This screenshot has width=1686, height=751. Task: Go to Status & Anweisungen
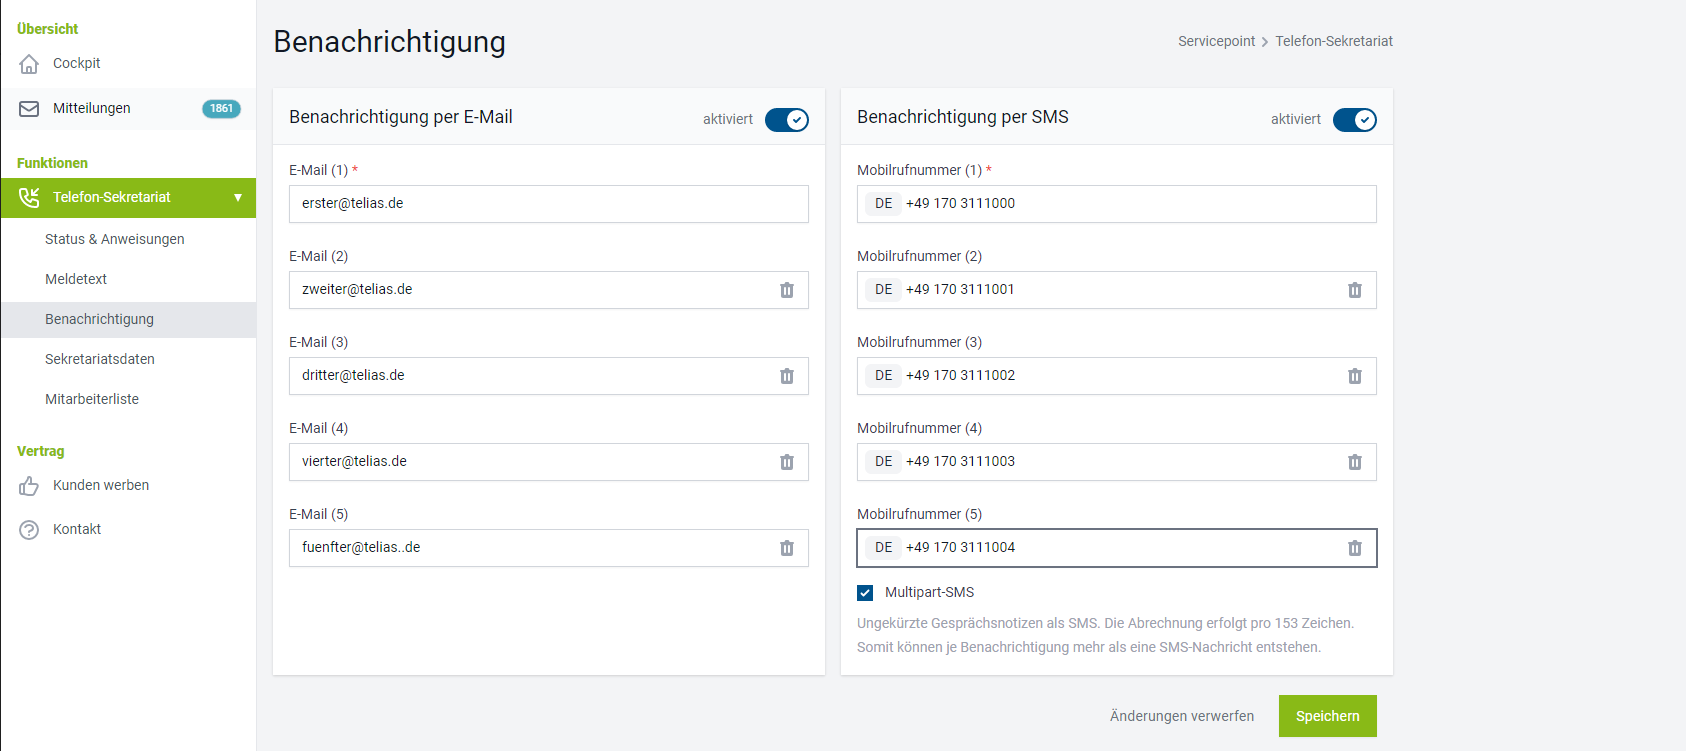[114, 239]
